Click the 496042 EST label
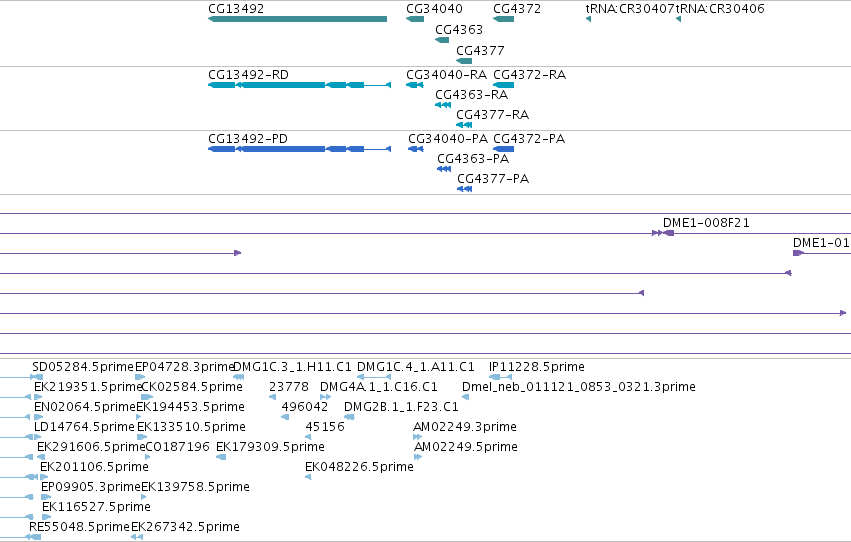 (x=304, y=407)
